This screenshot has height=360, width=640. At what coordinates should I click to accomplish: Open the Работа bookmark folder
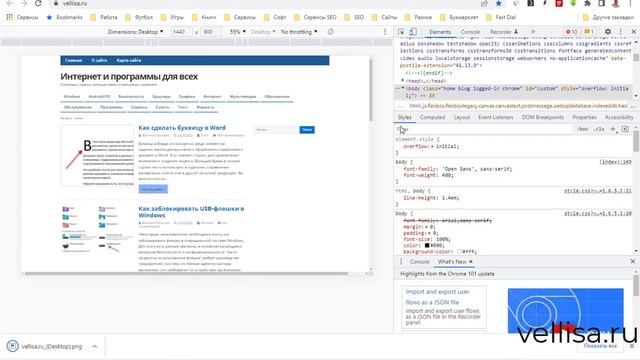(x=104, y=17)
